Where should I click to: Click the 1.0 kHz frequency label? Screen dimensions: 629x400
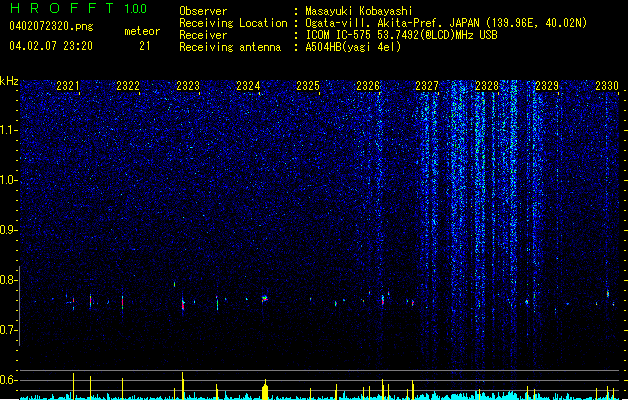point(9,180)
